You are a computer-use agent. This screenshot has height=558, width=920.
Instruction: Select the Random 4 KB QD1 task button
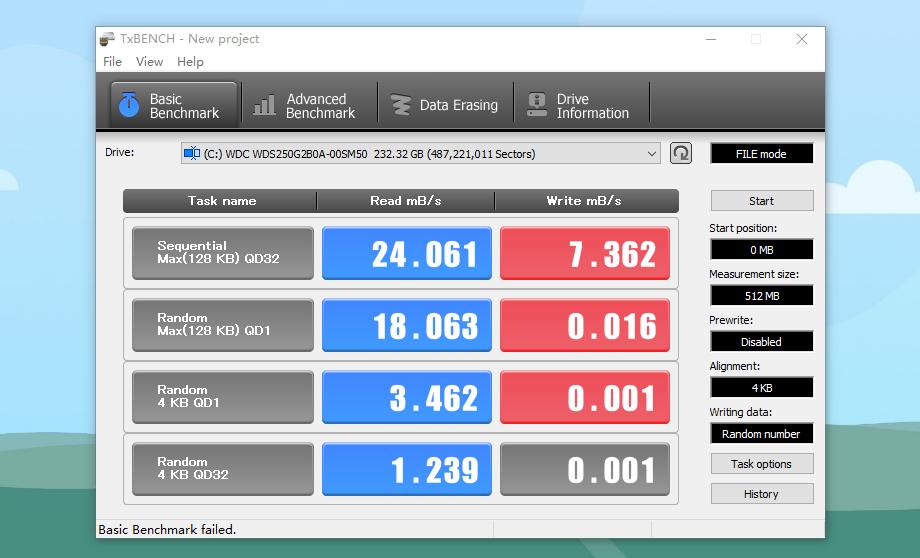coord(223,397)
